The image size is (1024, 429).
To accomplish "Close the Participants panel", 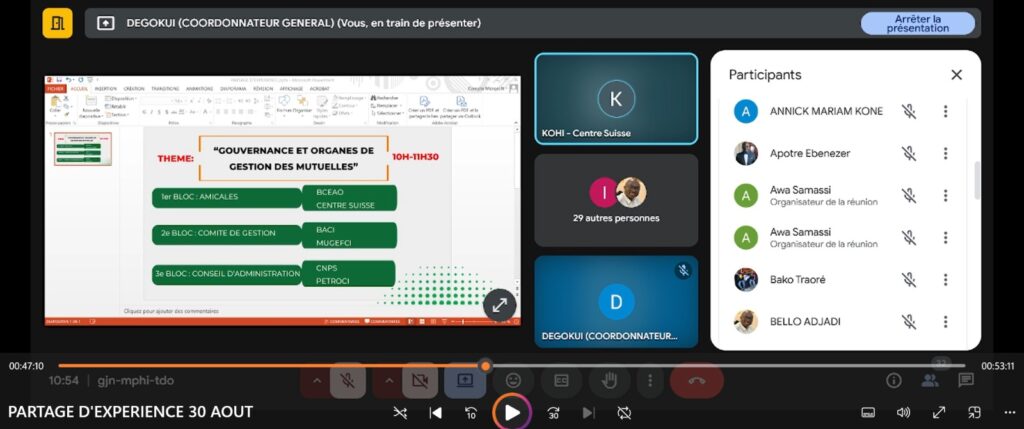I will pos(956,75).
